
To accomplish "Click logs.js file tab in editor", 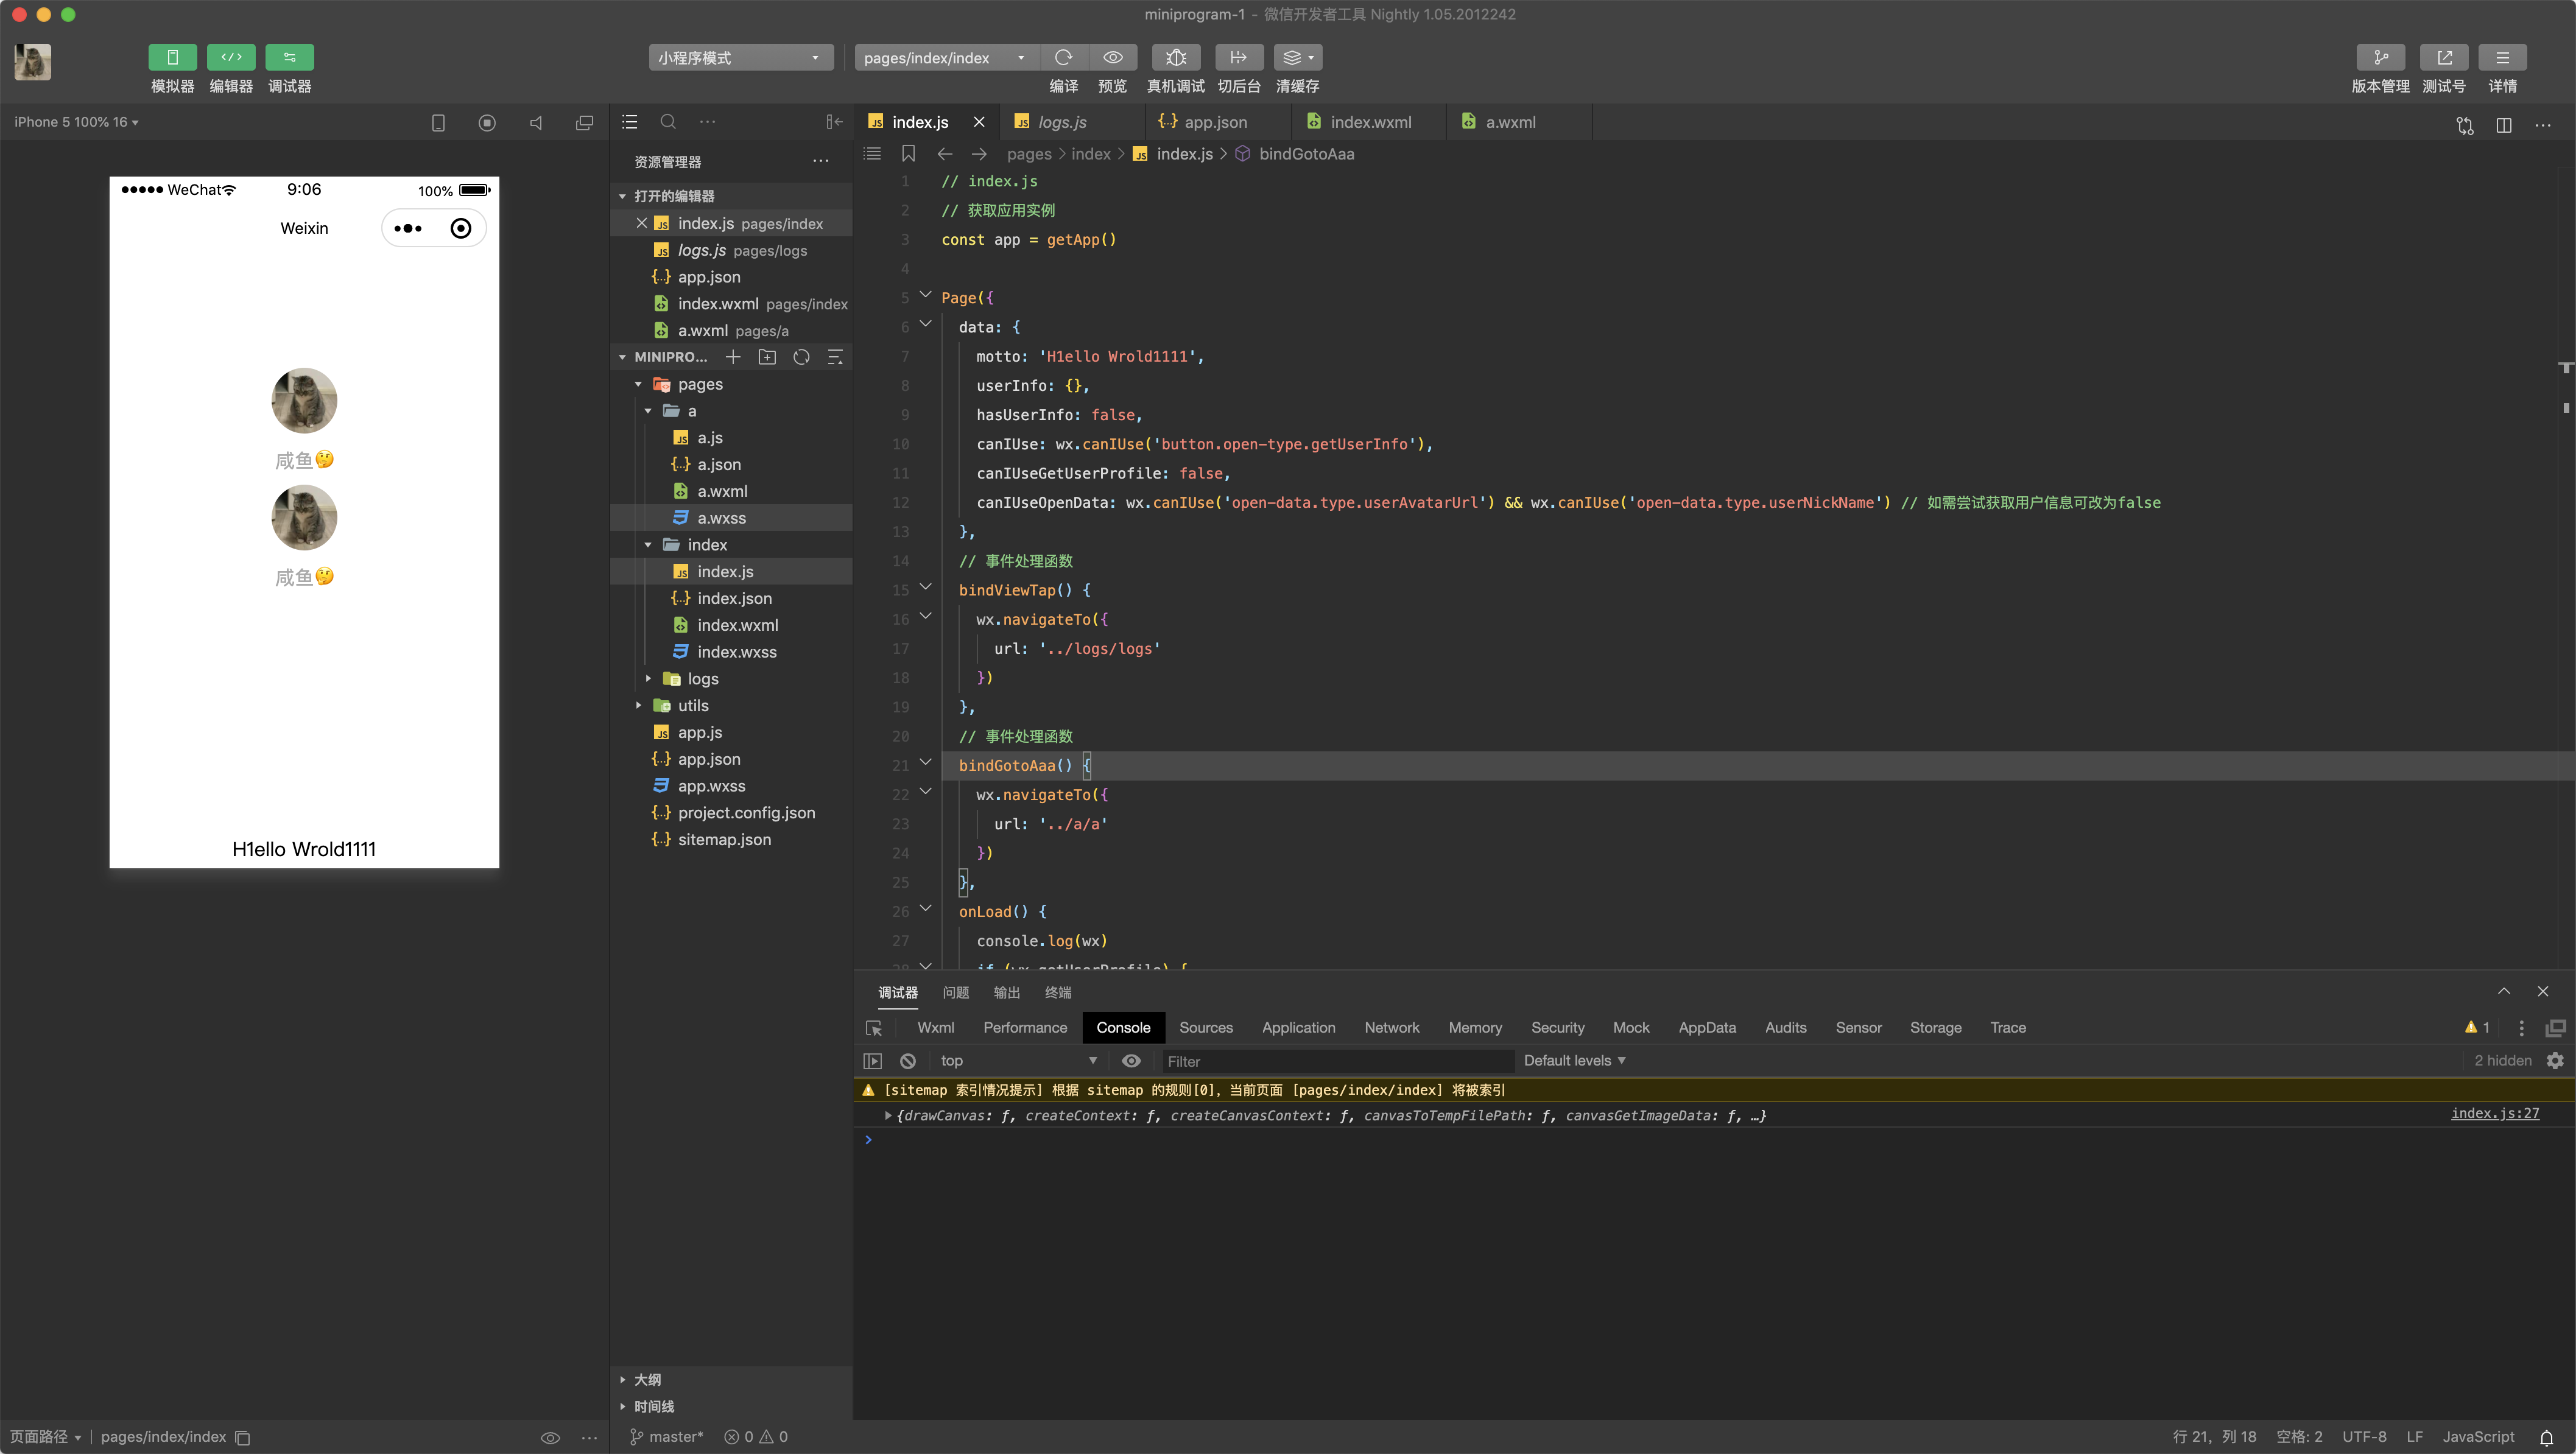I will (1063, 121).
